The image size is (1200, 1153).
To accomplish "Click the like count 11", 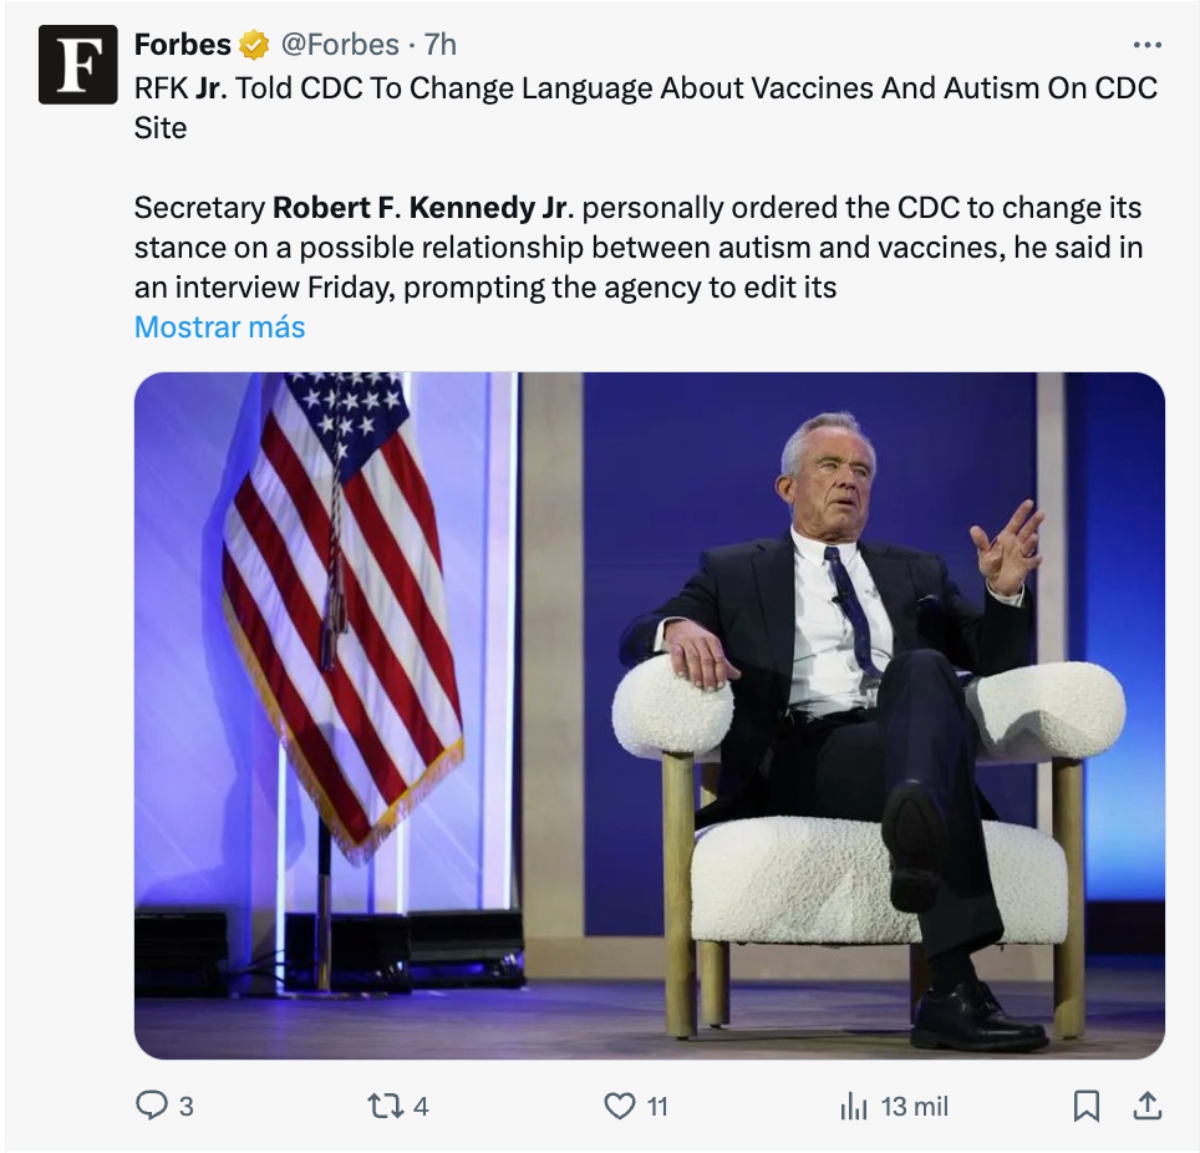I will click(x=657, y=1107).
